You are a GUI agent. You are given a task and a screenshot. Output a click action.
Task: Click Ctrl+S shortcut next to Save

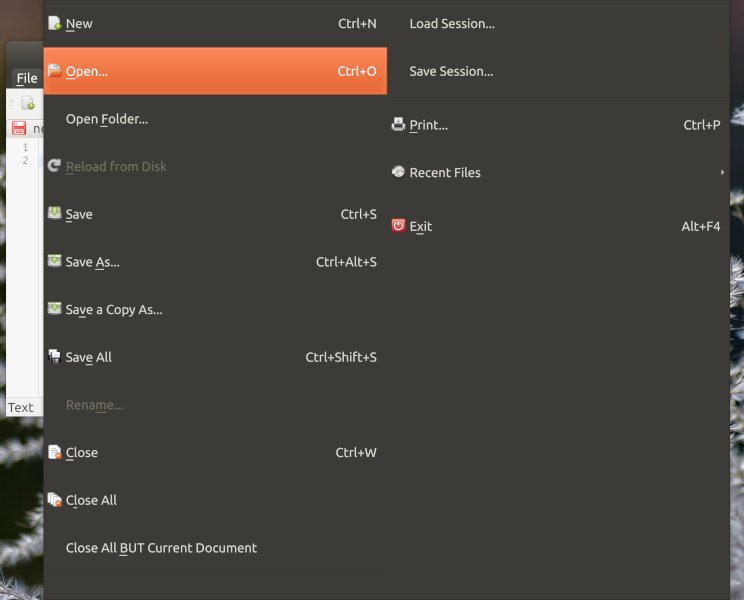[x=359, y=214]
